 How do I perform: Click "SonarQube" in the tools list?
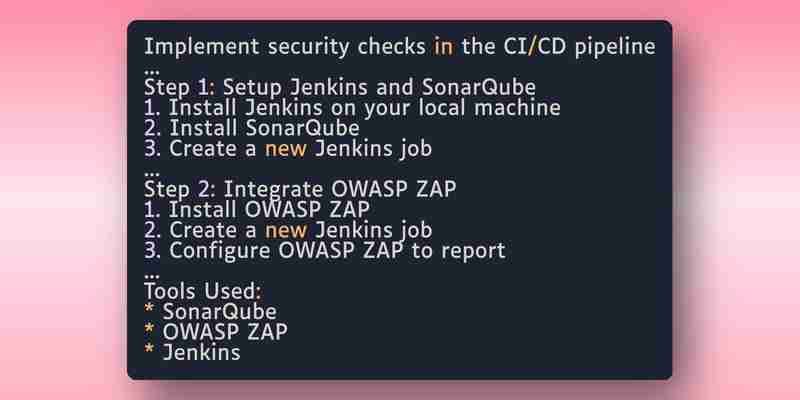(x=220, y=312)
